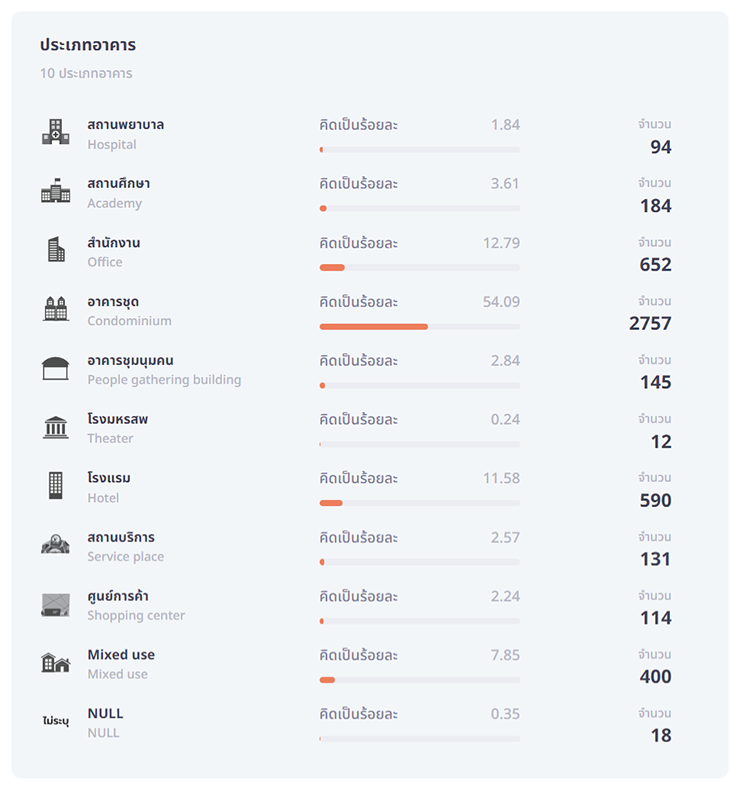Click the ประเภทอาคาร section heading

pos(88,45)
